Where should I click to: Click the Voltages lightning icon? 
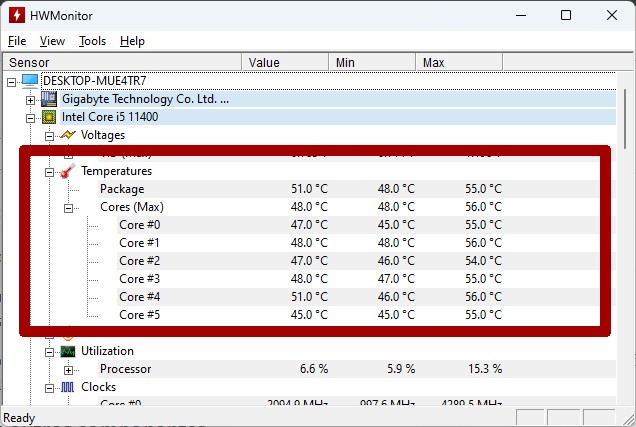(68, 135)
